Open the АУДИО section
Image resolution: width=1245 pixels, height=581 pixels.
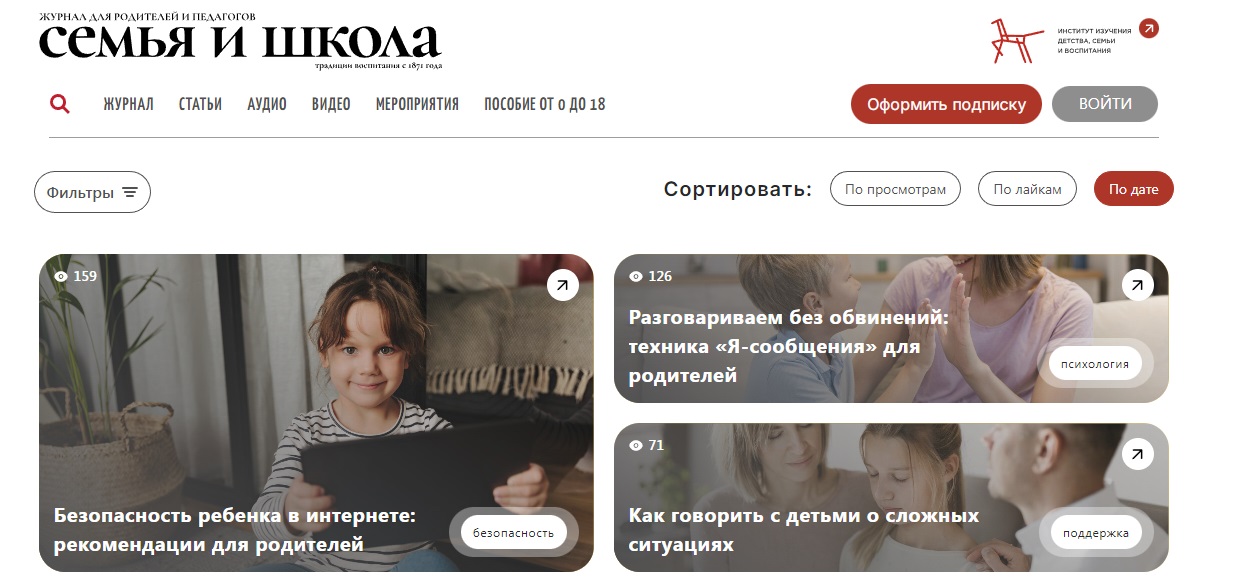pyautogui.click(x=267, y=104)
